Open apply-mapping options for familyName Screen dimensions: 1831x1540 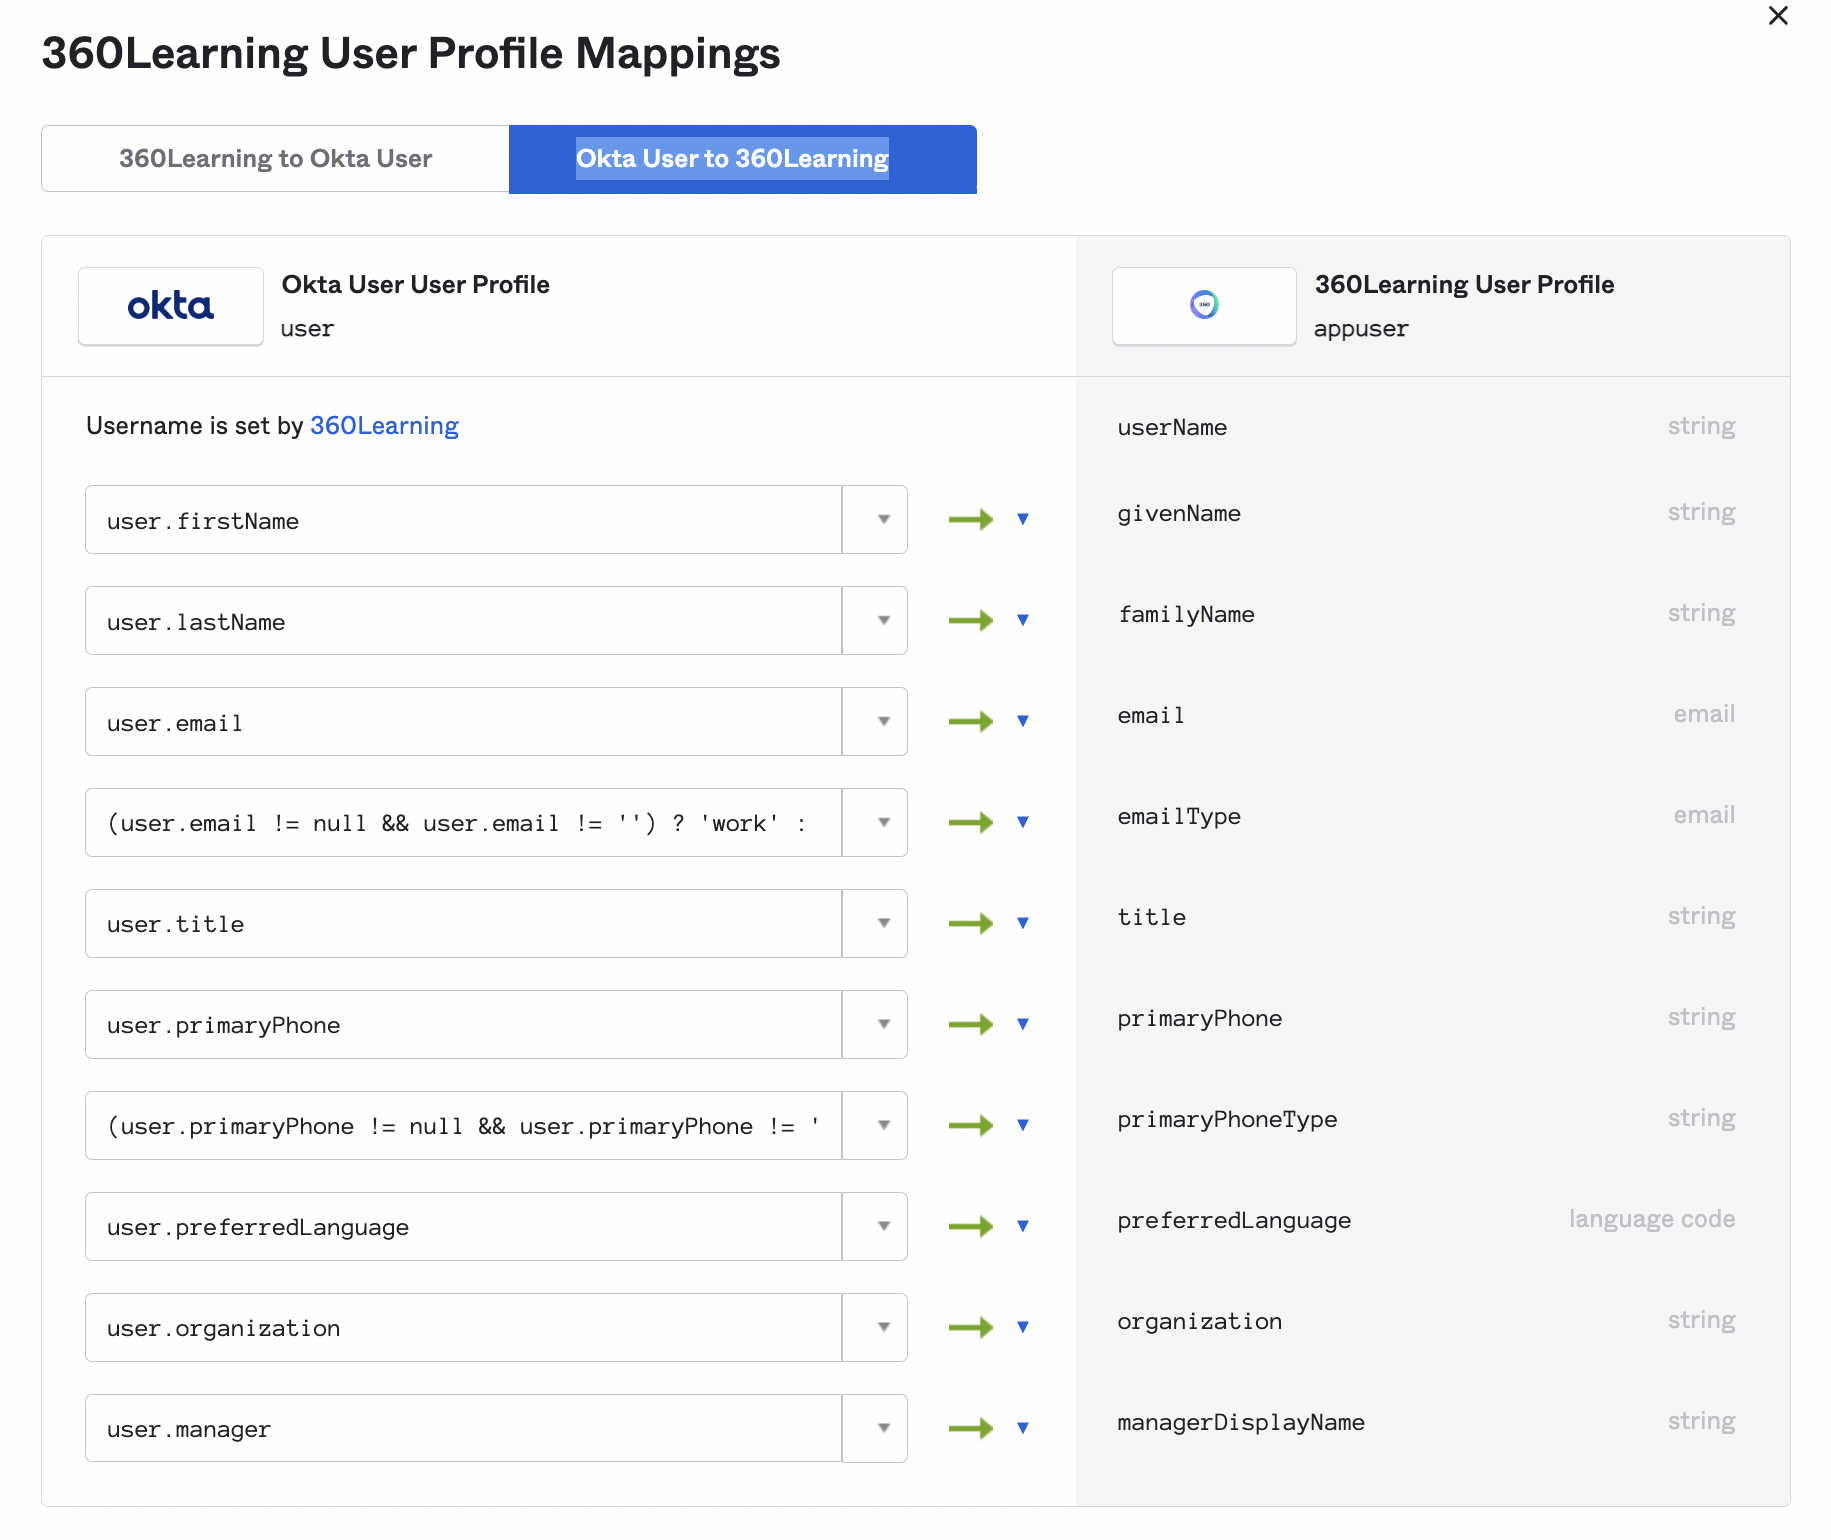(1023, 620)
